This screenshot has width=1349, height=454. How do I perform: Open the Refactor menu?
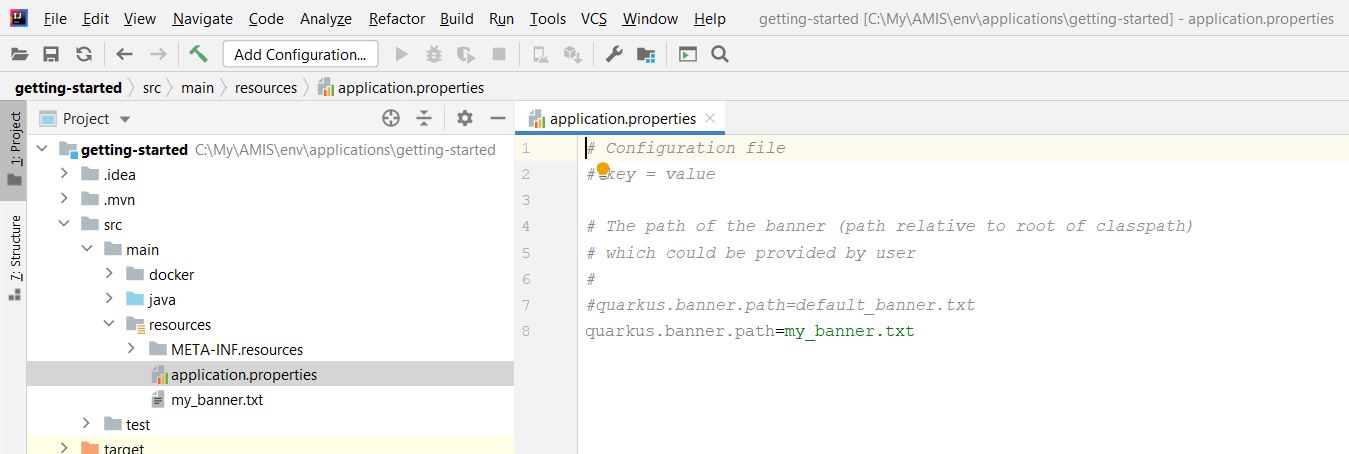pyautogui.click(x=397, y=19)
